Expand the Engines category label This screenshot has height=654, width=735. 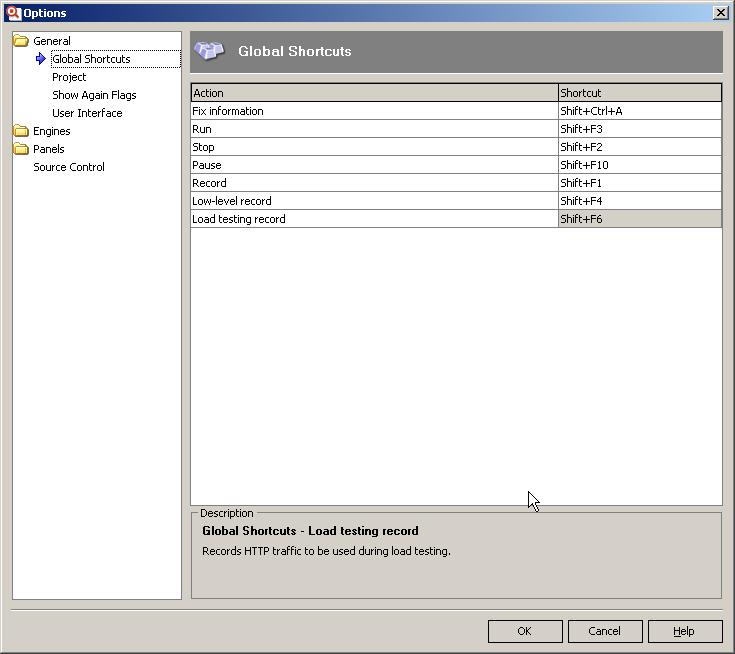tap(52, 131)
